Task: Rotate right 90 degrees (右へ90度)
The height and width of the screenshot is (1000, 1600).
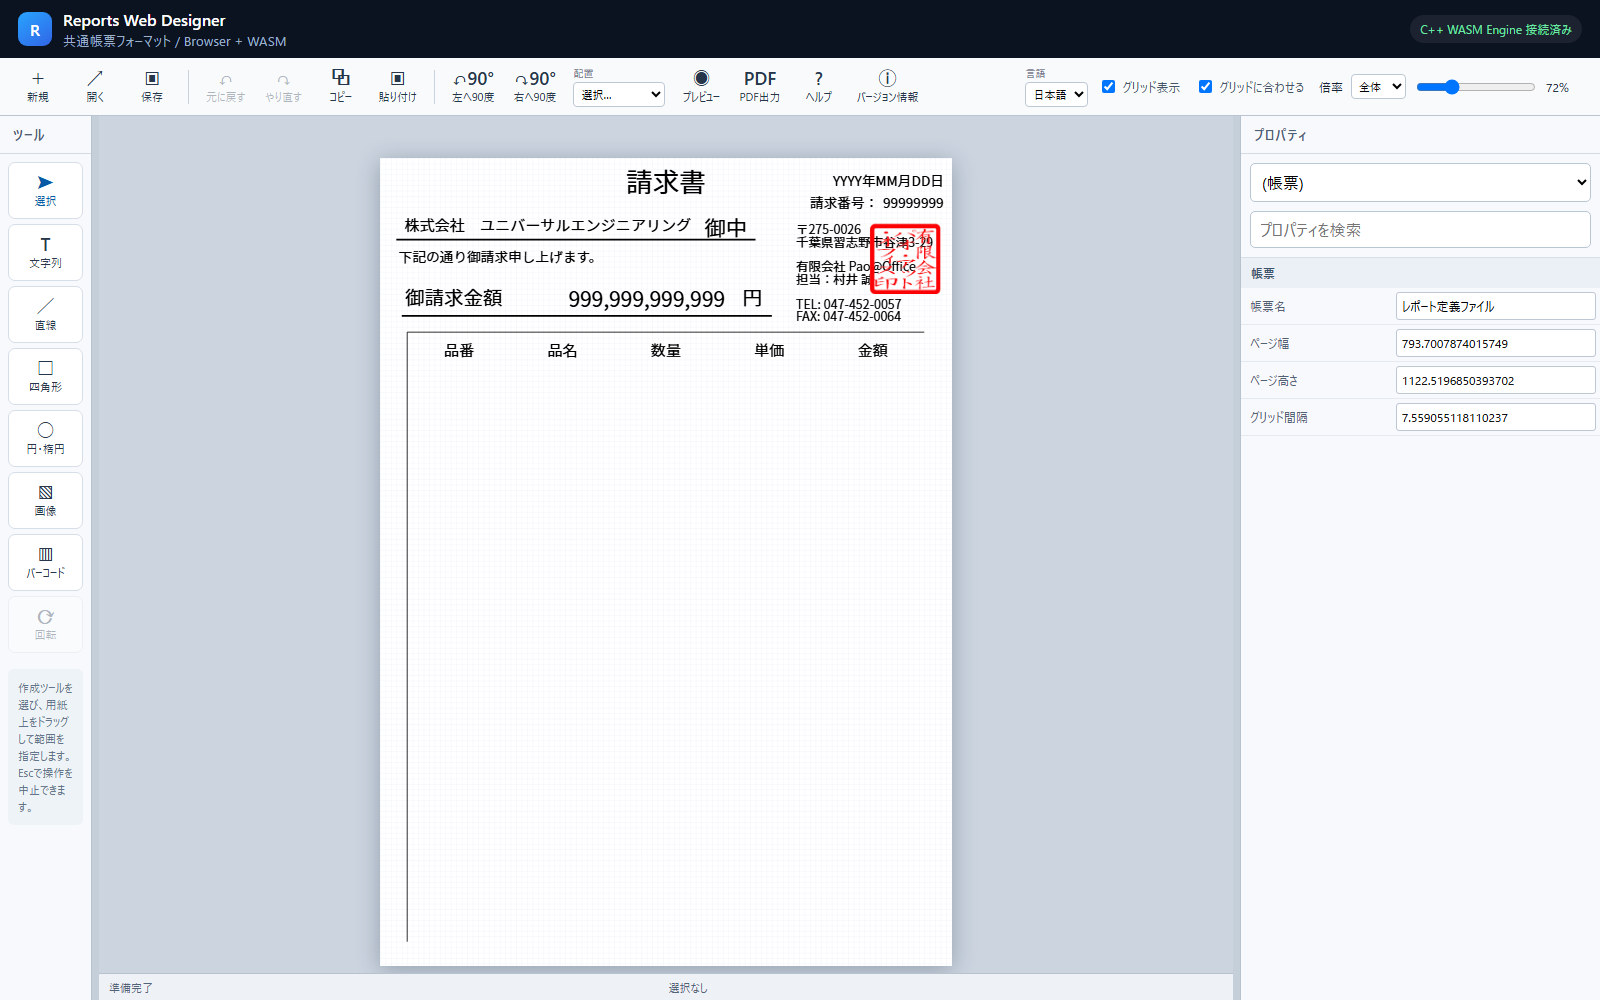Action: [x=535, y=87]
